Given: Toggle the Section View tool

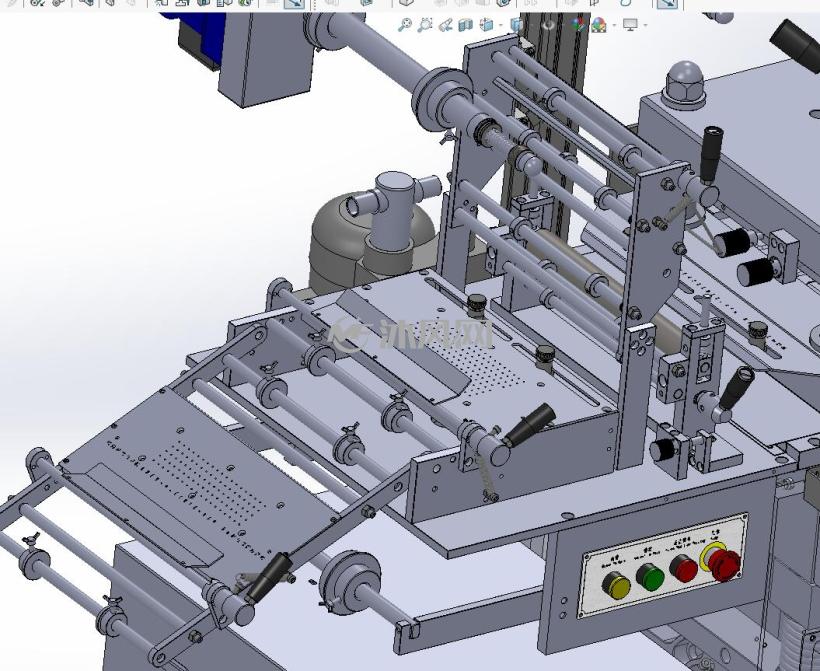Looking at the screenshot, I should (x=465, y=25).
